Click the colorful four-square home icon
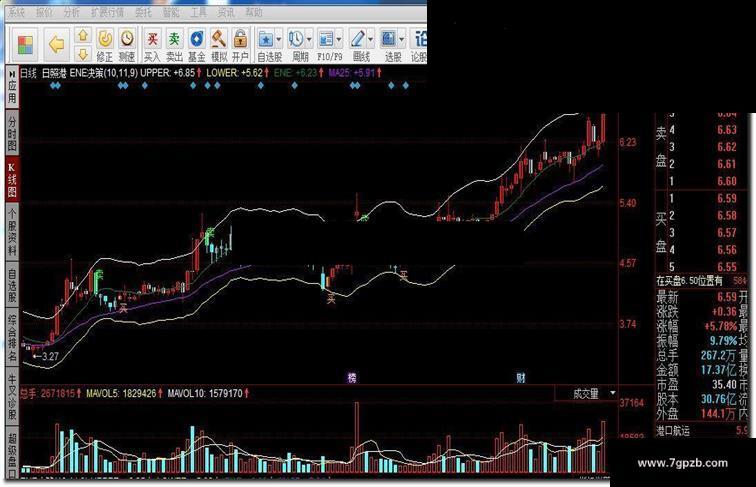 coord(25,44)
